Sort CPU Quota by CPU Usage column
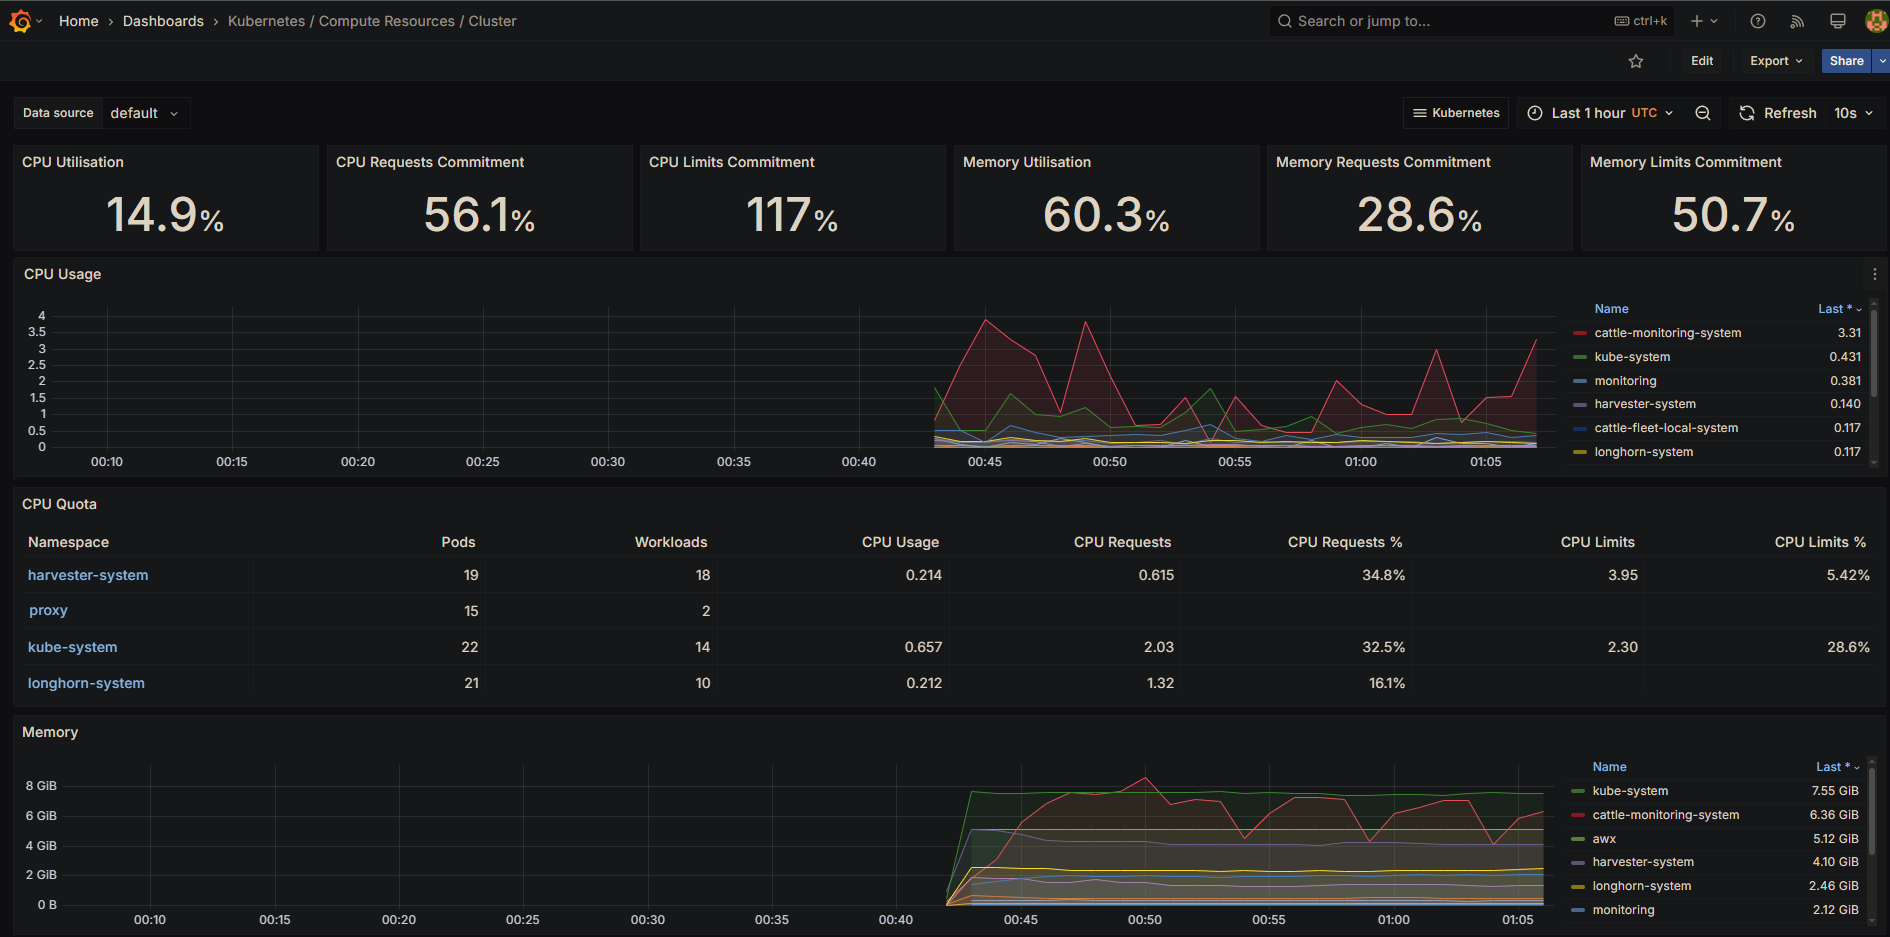 point(900,542)
